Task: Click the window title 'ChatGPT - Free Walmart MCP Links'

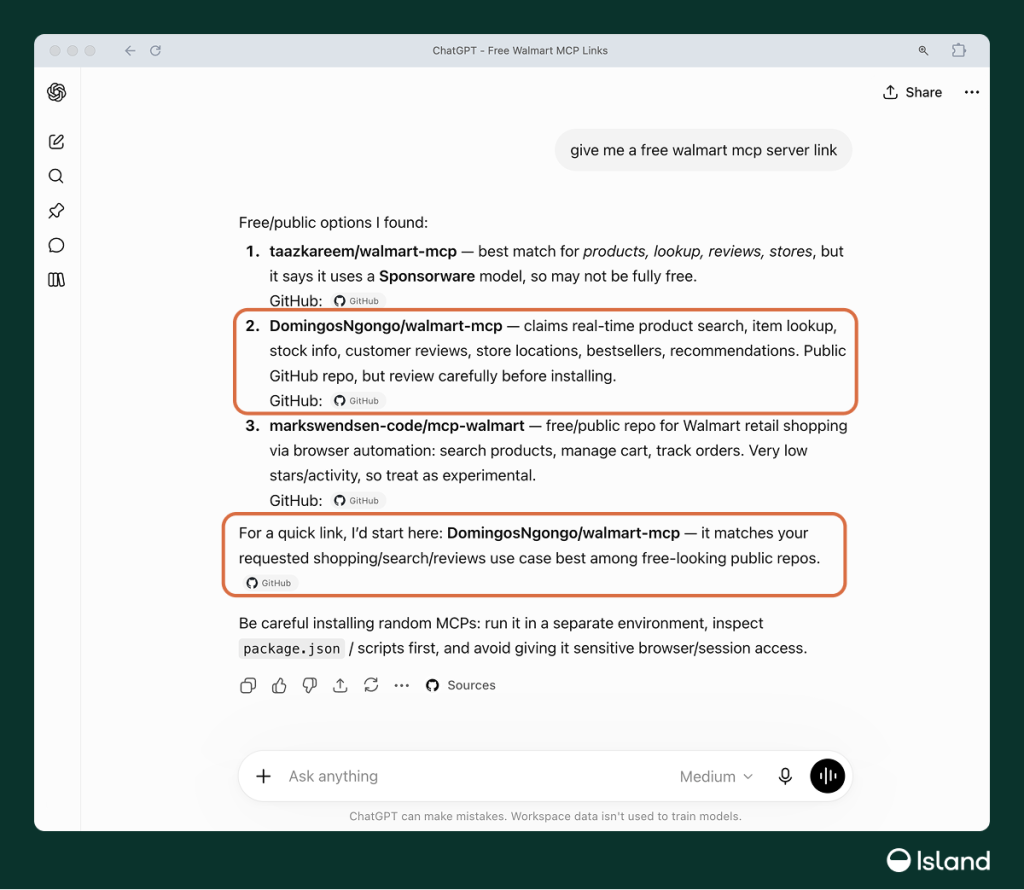Action: point(520,50)
